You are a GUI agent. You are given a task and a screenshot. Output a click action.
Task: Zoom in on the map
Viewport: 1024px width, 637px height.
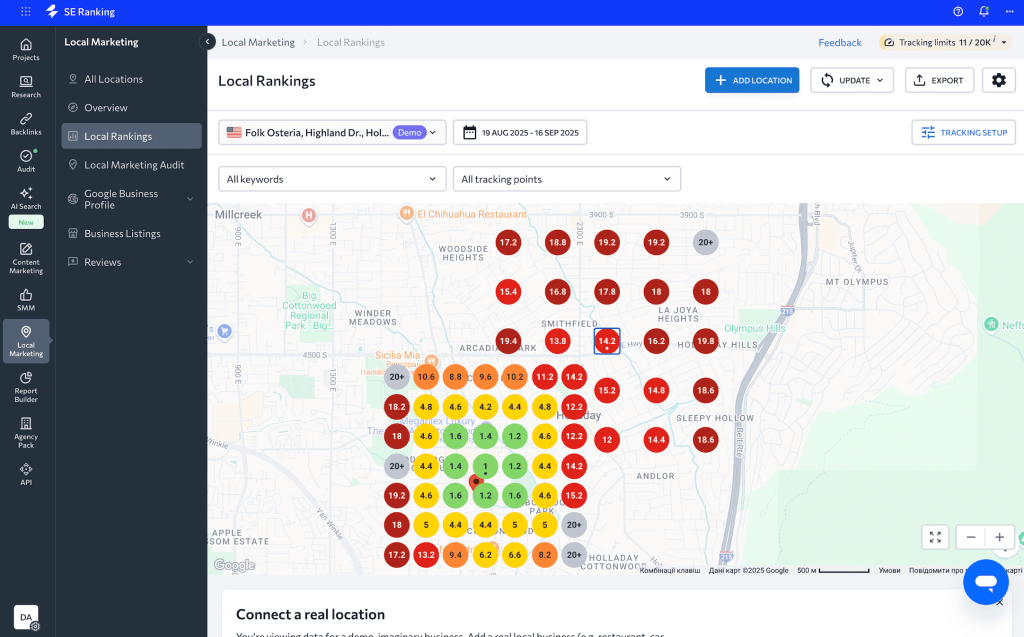999,537
